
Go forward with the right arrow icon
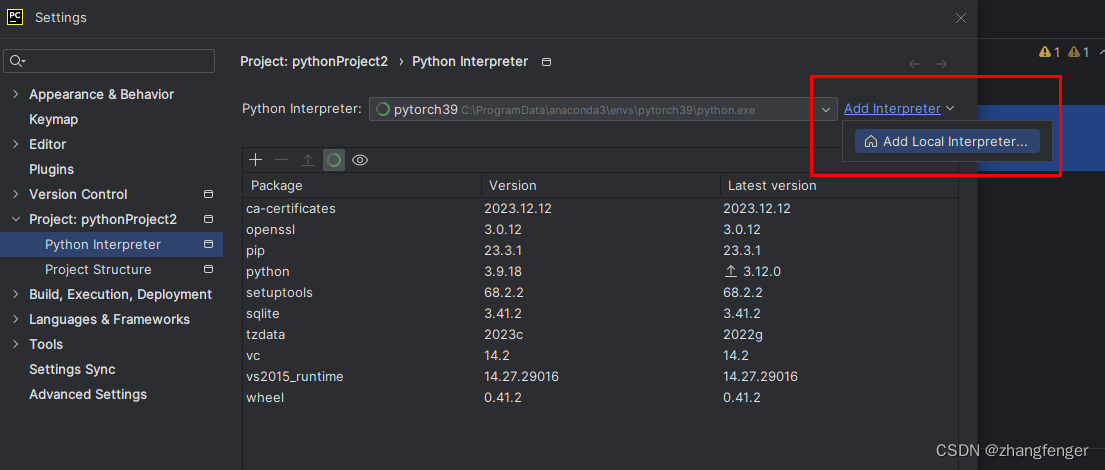click(941, 64)
